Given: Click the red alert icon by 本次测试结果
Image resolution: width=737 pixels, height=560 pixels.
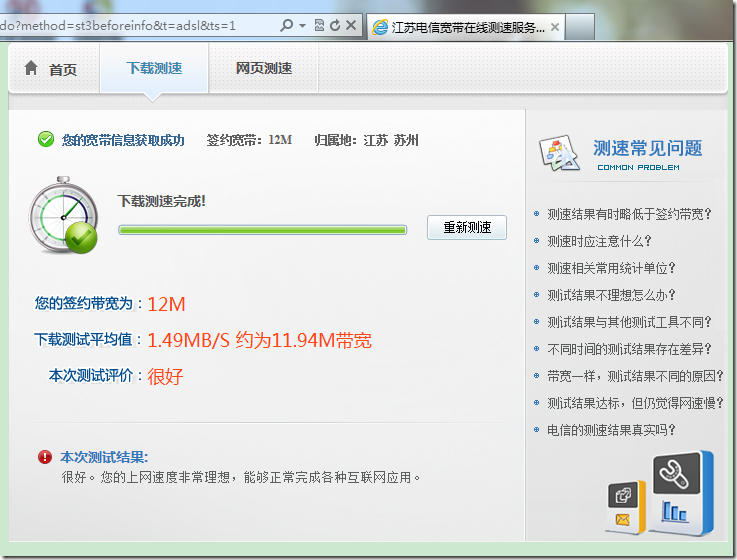Looking at the screenshot, I should [x=45, y=457].
